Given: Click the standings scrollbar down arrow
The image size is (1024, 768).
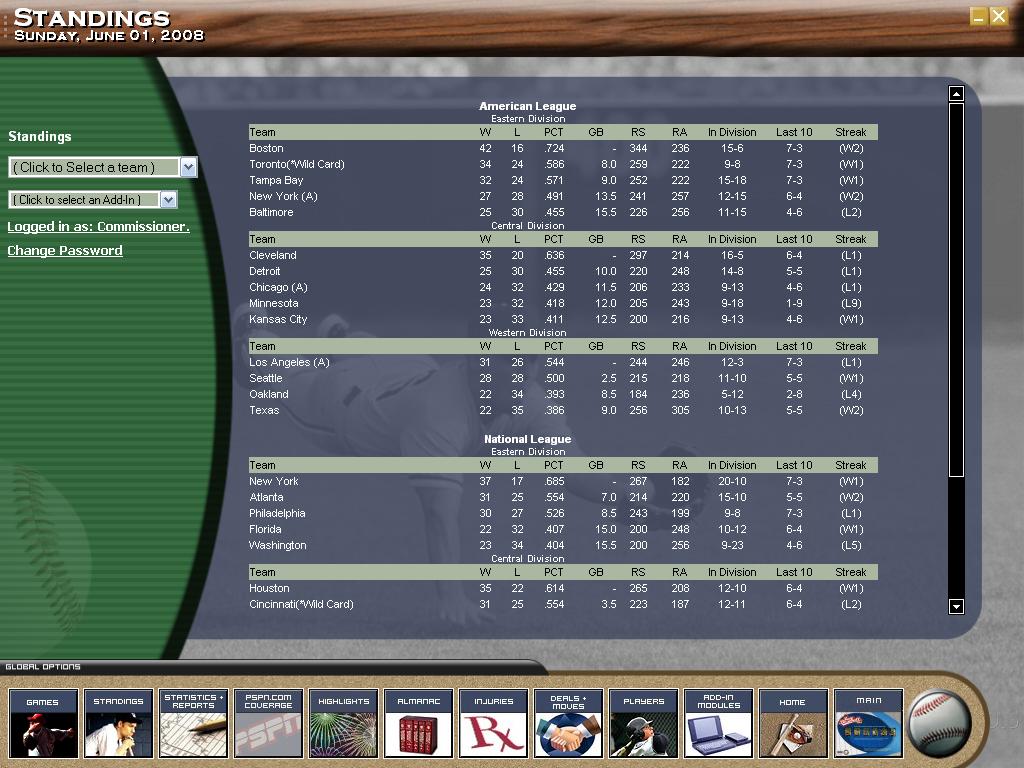Looking at the screenshot, I should 956,607.
